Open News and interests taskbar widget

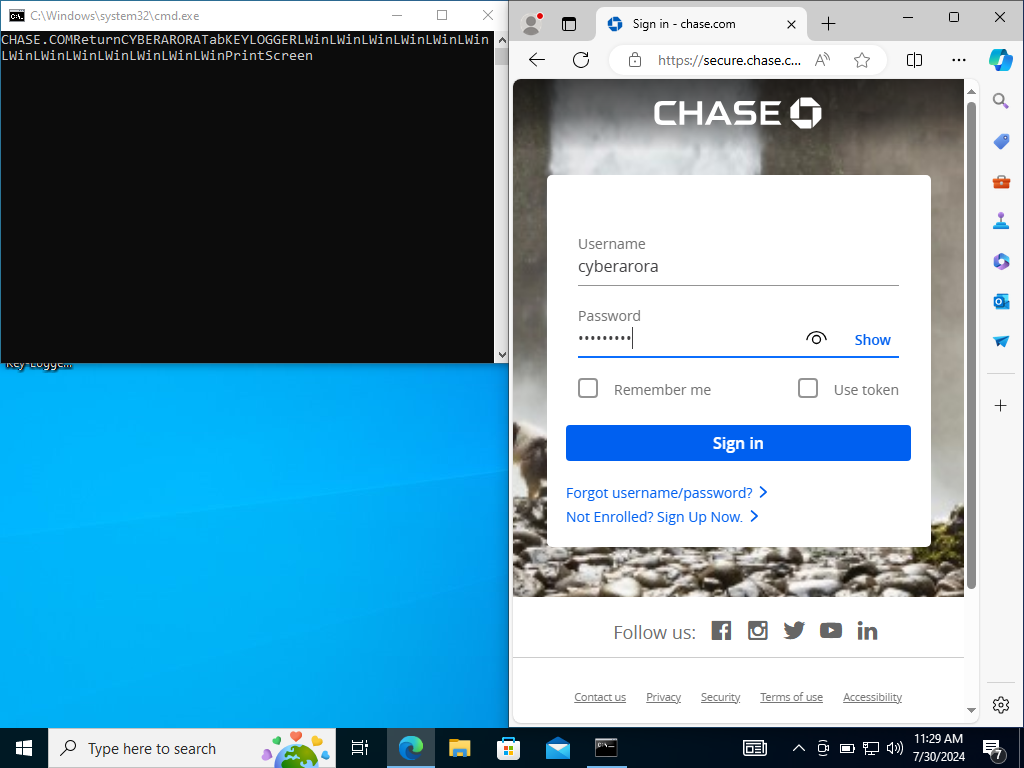tap(755, 748)
